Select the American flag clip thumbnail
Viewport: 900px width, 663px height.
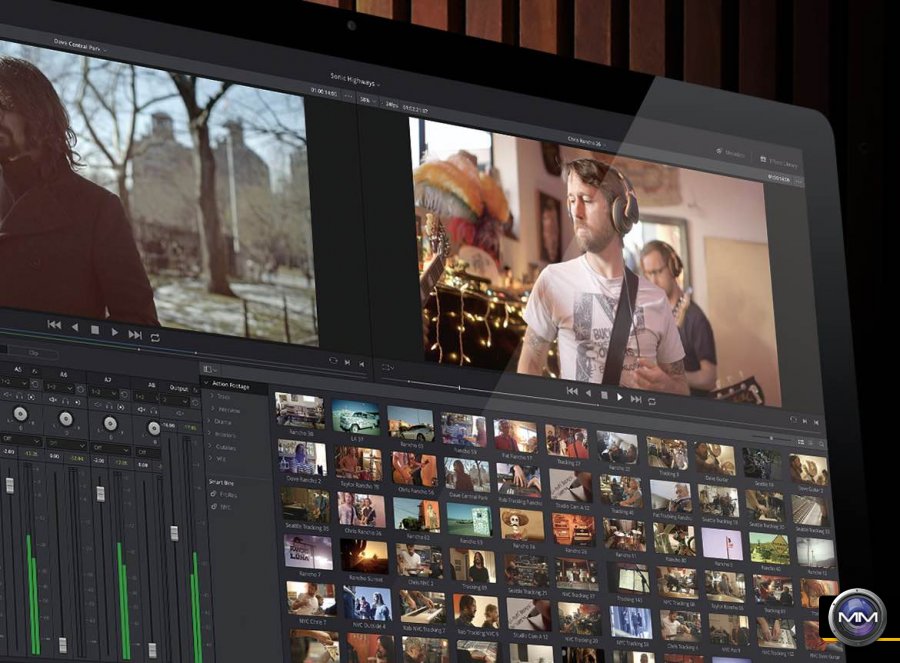[x=722, y=544]
